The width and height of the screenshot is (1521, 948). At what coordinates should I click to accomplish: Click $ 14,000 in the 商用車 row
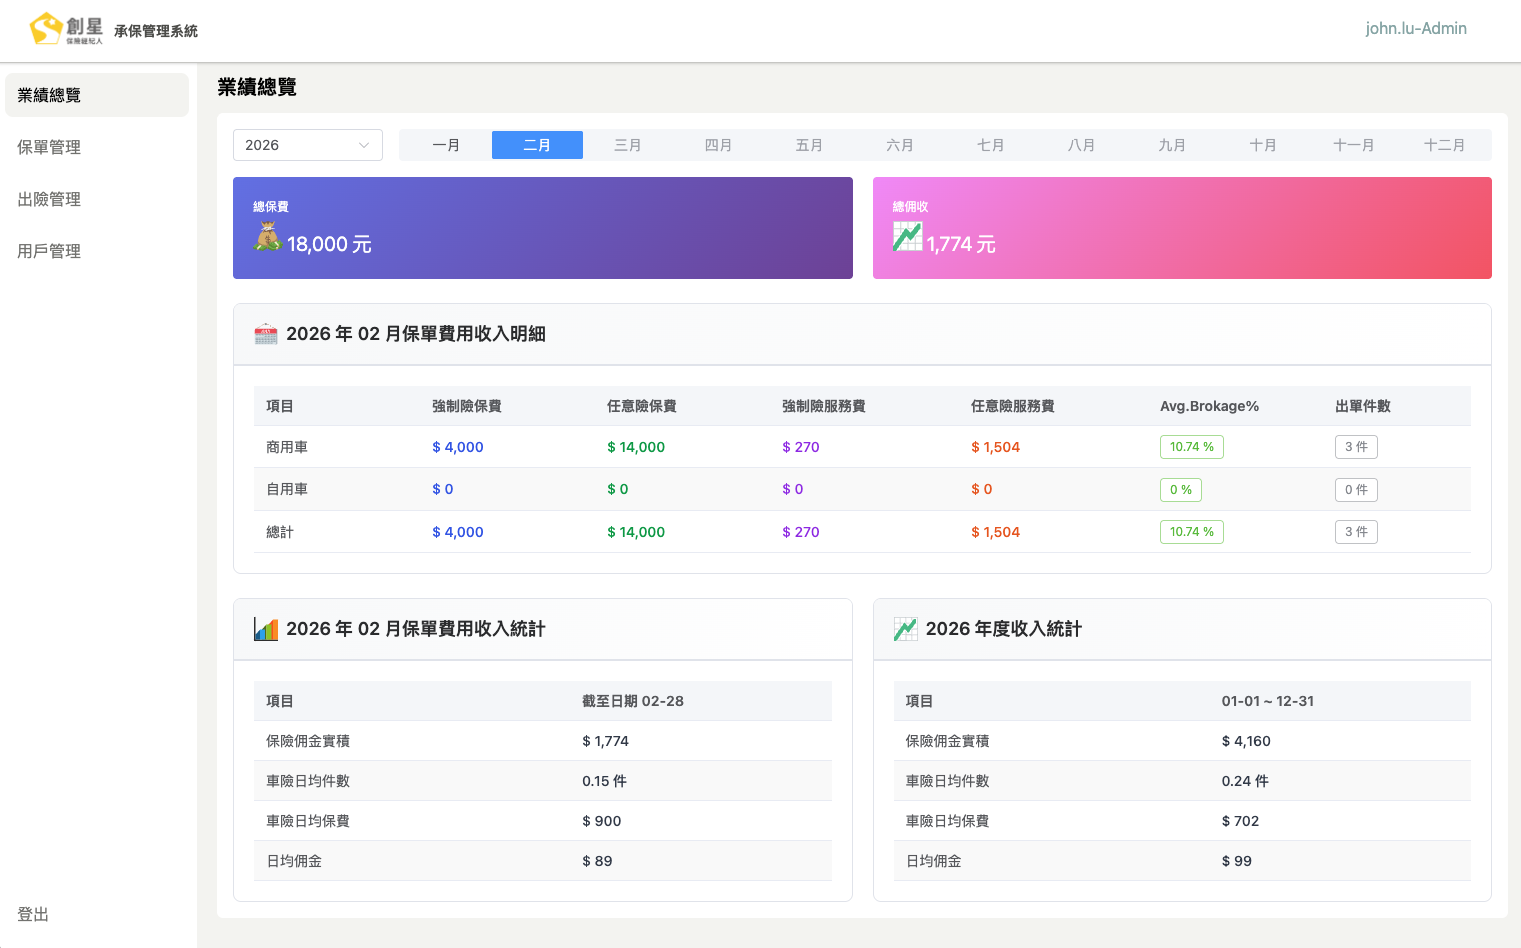[636, 447]
